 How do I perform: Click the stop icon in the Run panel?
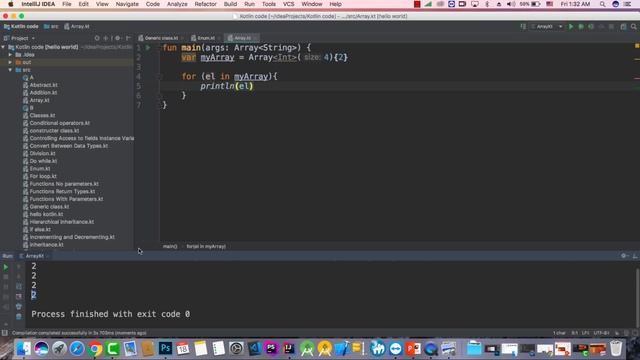(6, 277)
